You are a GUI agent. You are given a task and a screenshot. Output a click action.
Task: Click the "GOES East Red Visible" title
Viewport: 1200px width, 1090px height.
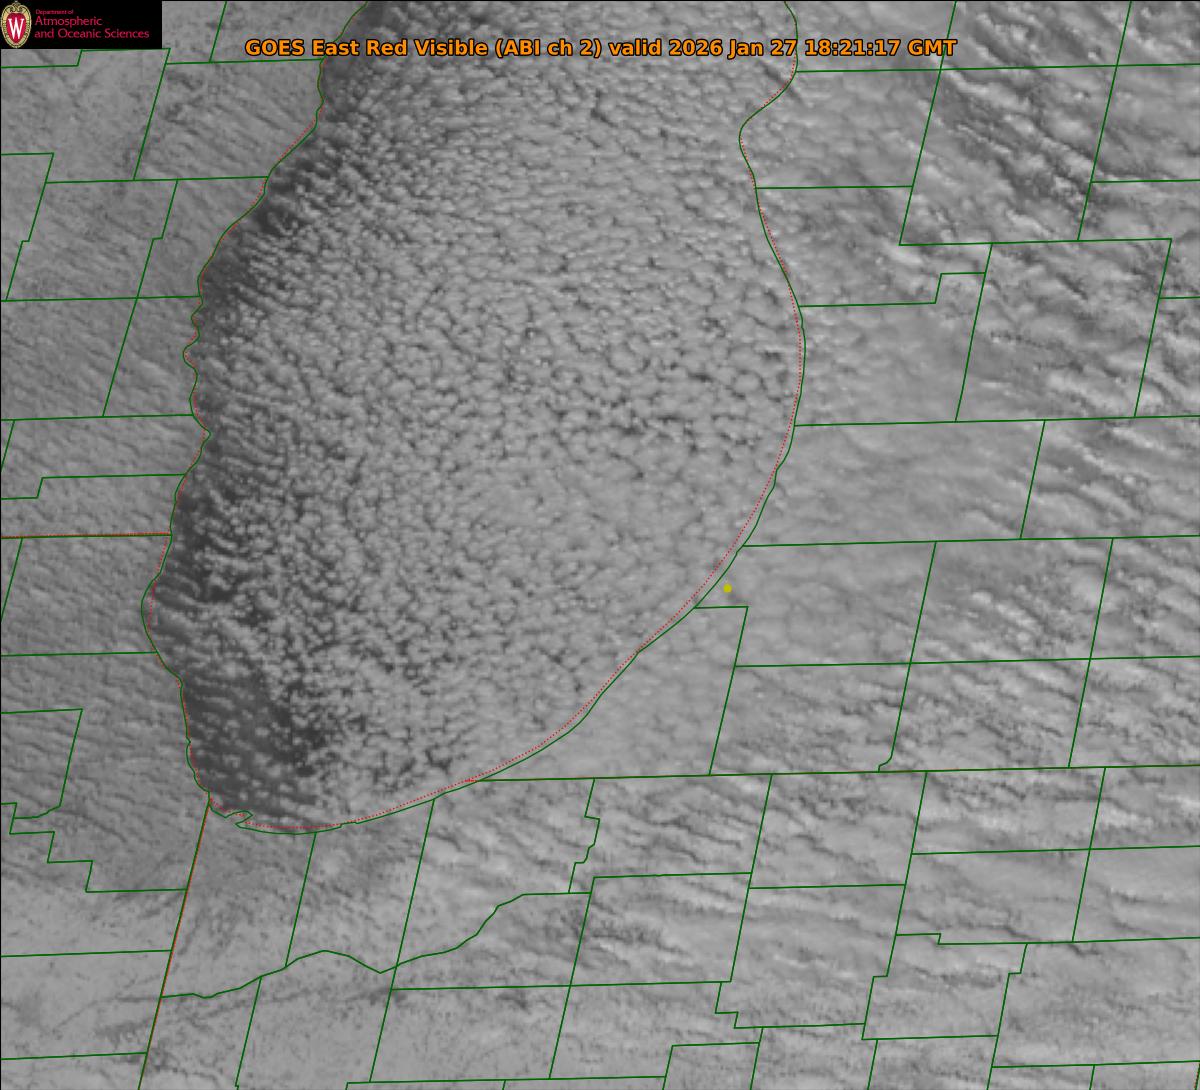[x=366, y=48]
